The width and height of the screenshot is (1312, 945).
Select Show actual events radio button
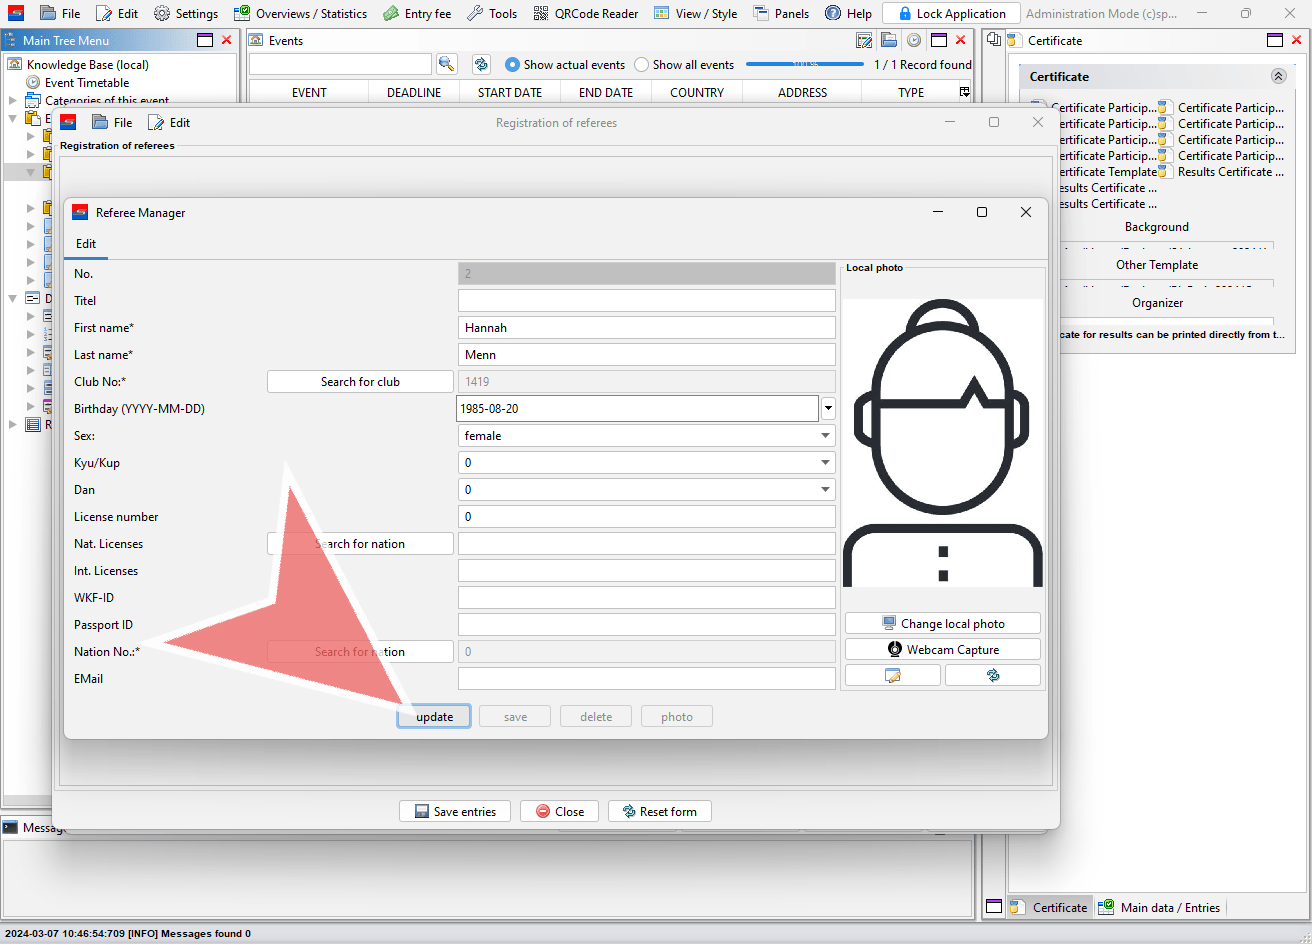[x=566, y=64]
